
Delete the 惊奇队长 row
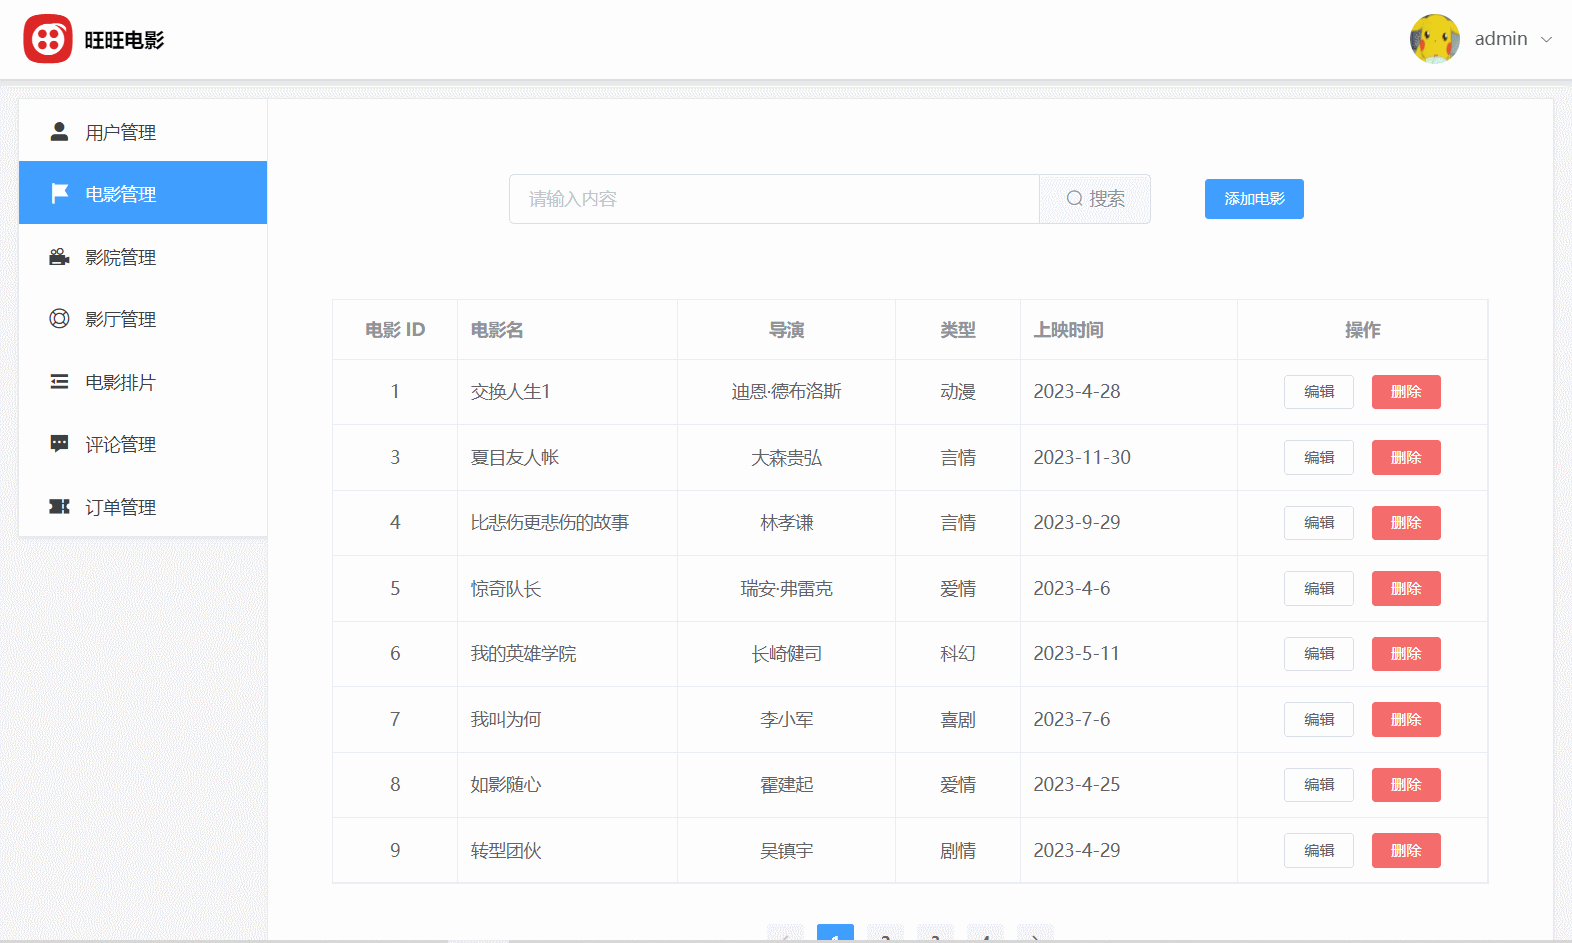pos(1406,588)
